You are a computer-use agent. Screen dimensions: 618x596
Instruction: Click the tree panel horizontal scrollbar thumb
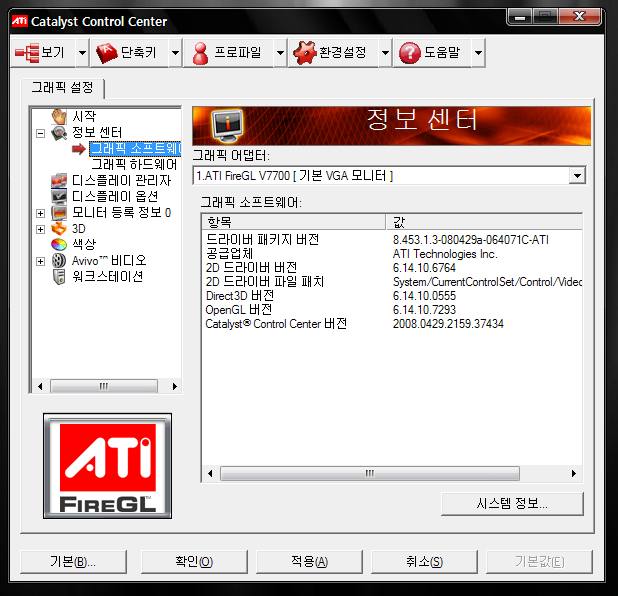[104, 386]
